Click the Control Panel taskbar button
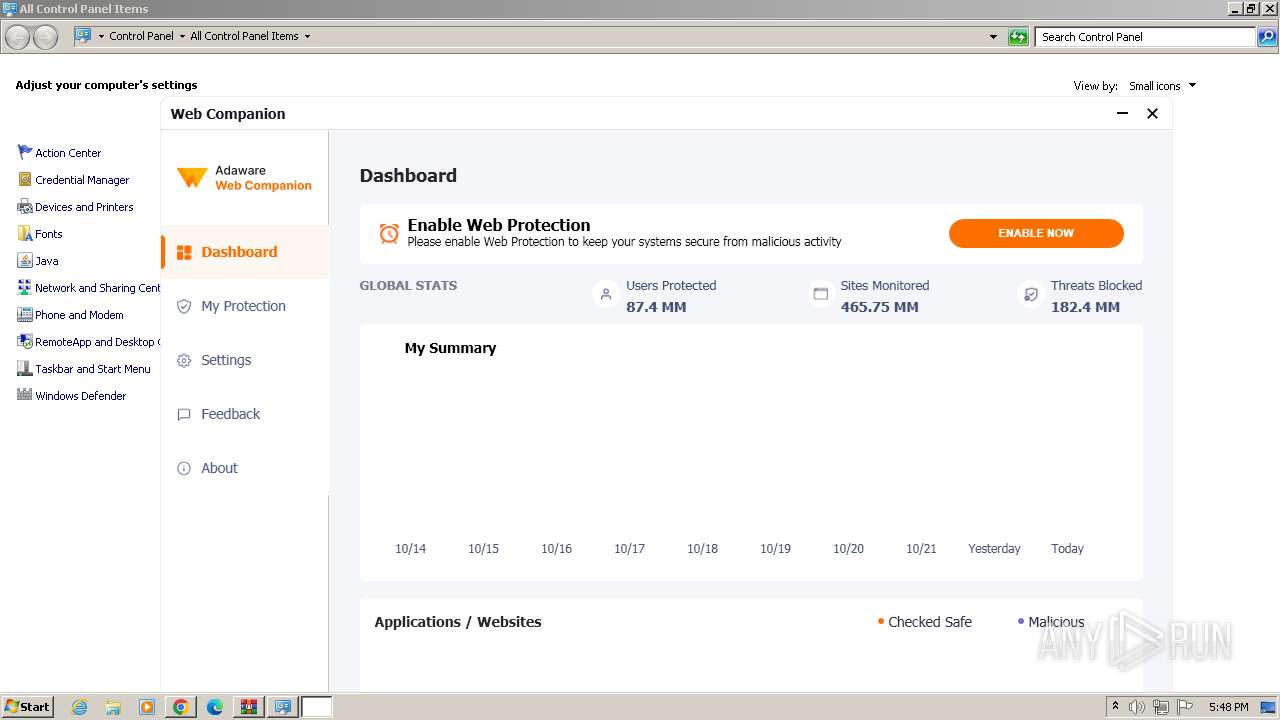This screenshot has width=1280, height=720. (x=283, y=707)
